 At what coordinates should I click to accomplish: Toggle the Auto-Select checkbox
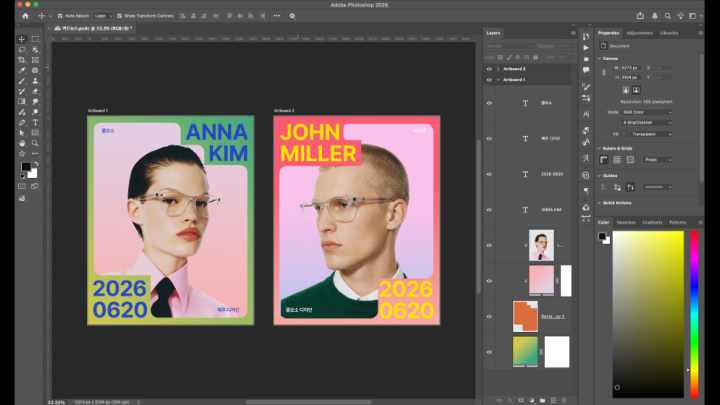pos(60,16)
